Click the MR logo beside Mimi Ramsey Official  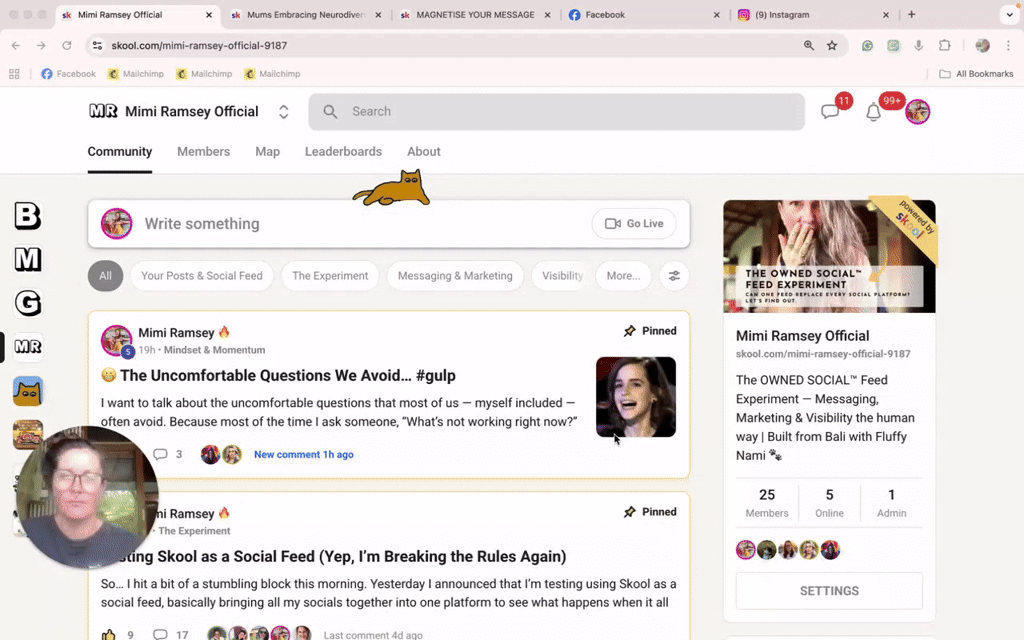(103, 111)
